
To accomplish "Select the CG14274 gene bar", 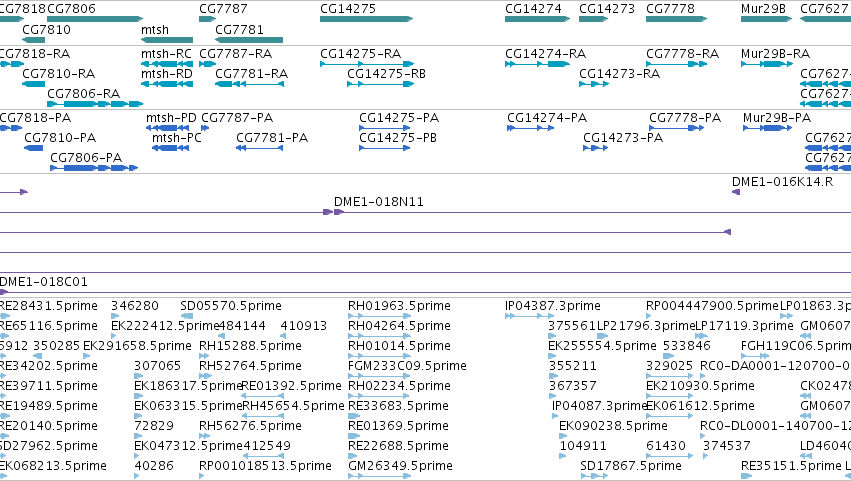I will (537, 19).
